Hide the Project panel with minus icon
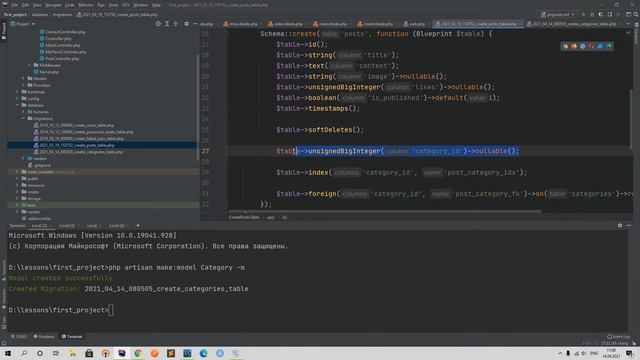 (x=195, y=24)
